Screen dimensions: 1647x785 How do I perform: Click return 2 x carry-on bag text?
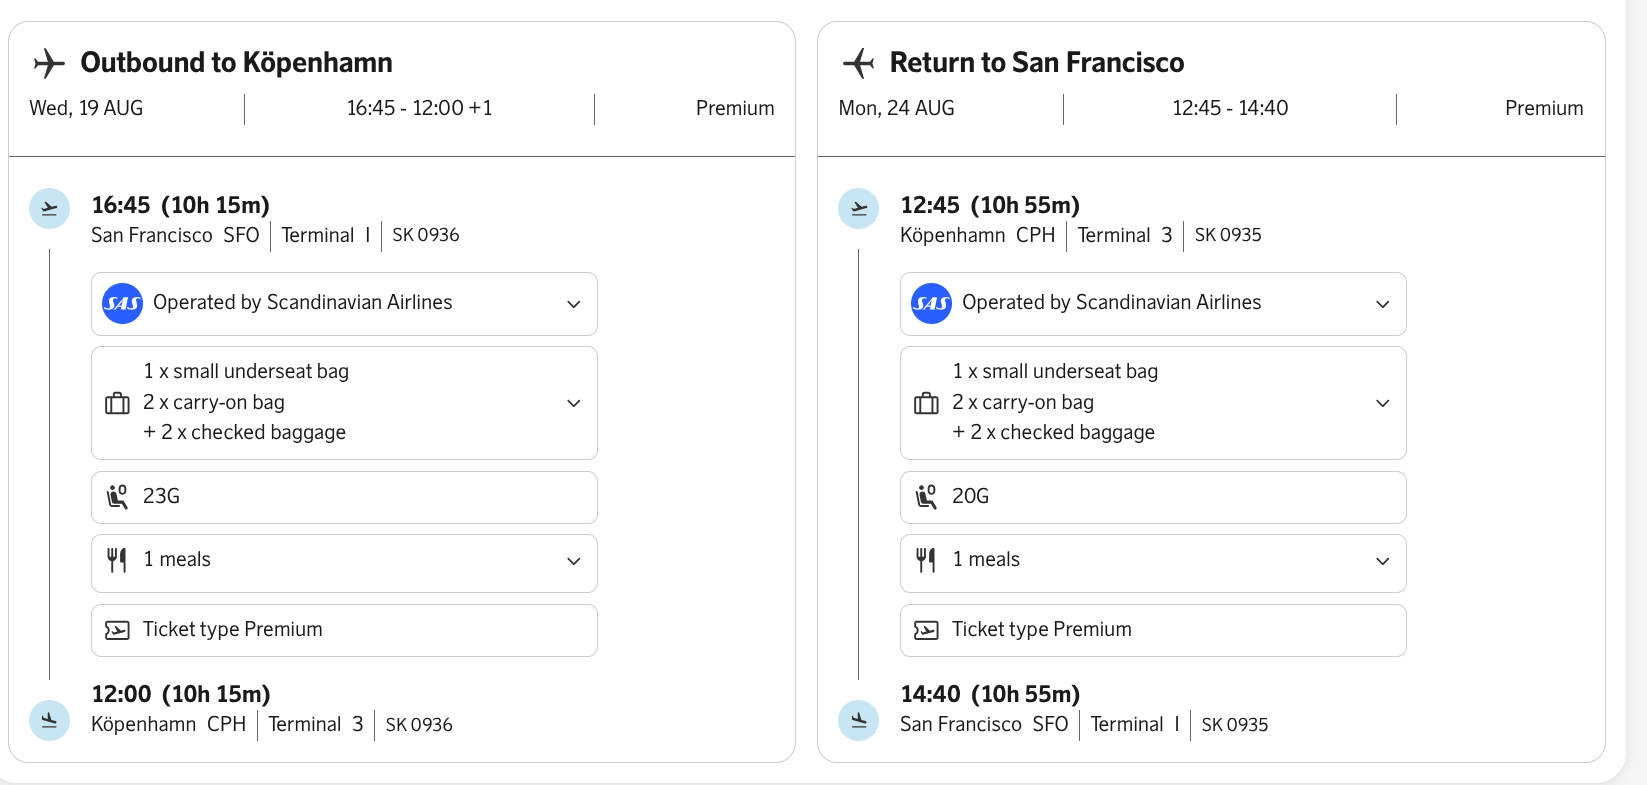coord(1023,402)
